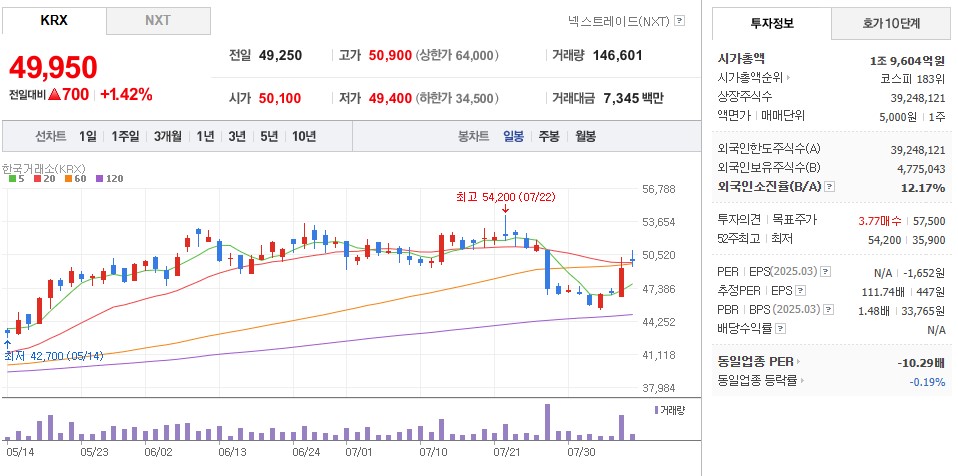Click the PBR value 1.48배
This screenshot has height=476, width=958.
tap(876, 310)
